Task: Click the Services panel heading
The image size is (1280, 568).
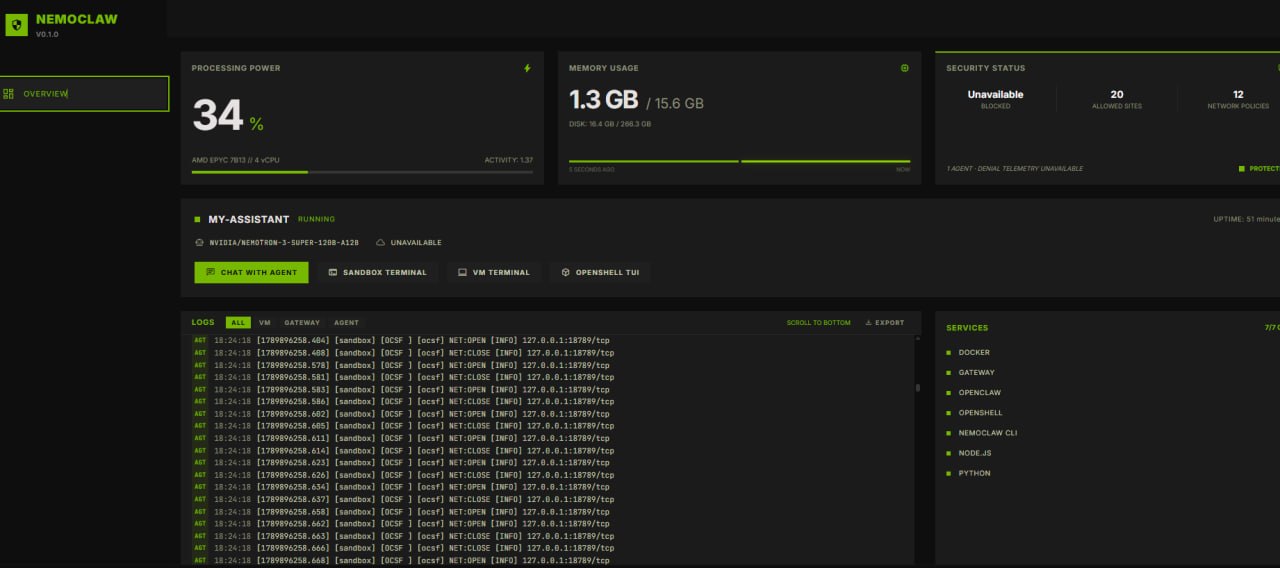Action: (967, 328)
